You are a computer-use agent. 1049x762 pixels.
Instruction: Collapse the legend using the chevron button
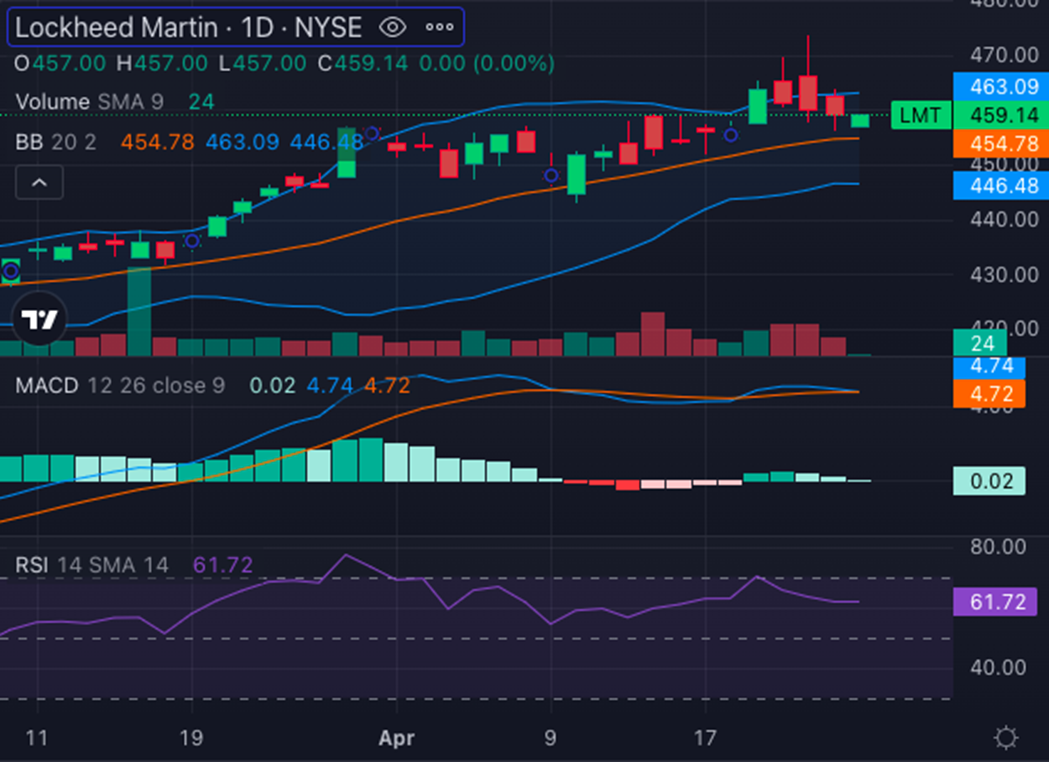[x=39, y=182]
